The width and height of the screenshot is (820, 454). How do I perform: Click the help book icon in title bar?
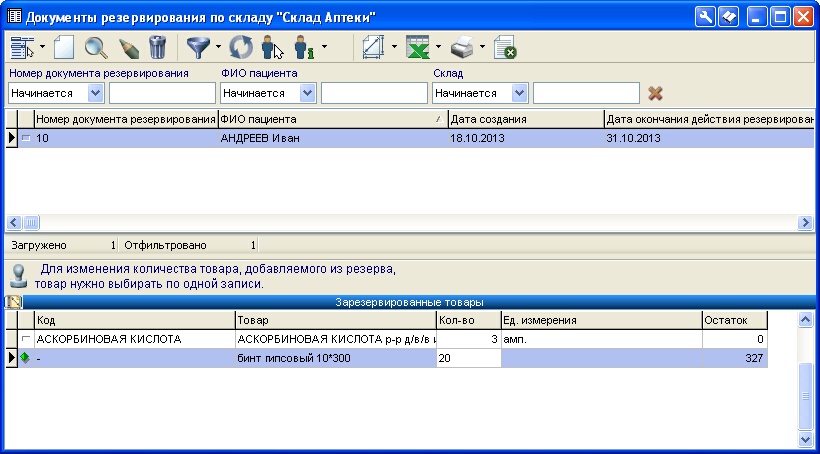point(728,17)
